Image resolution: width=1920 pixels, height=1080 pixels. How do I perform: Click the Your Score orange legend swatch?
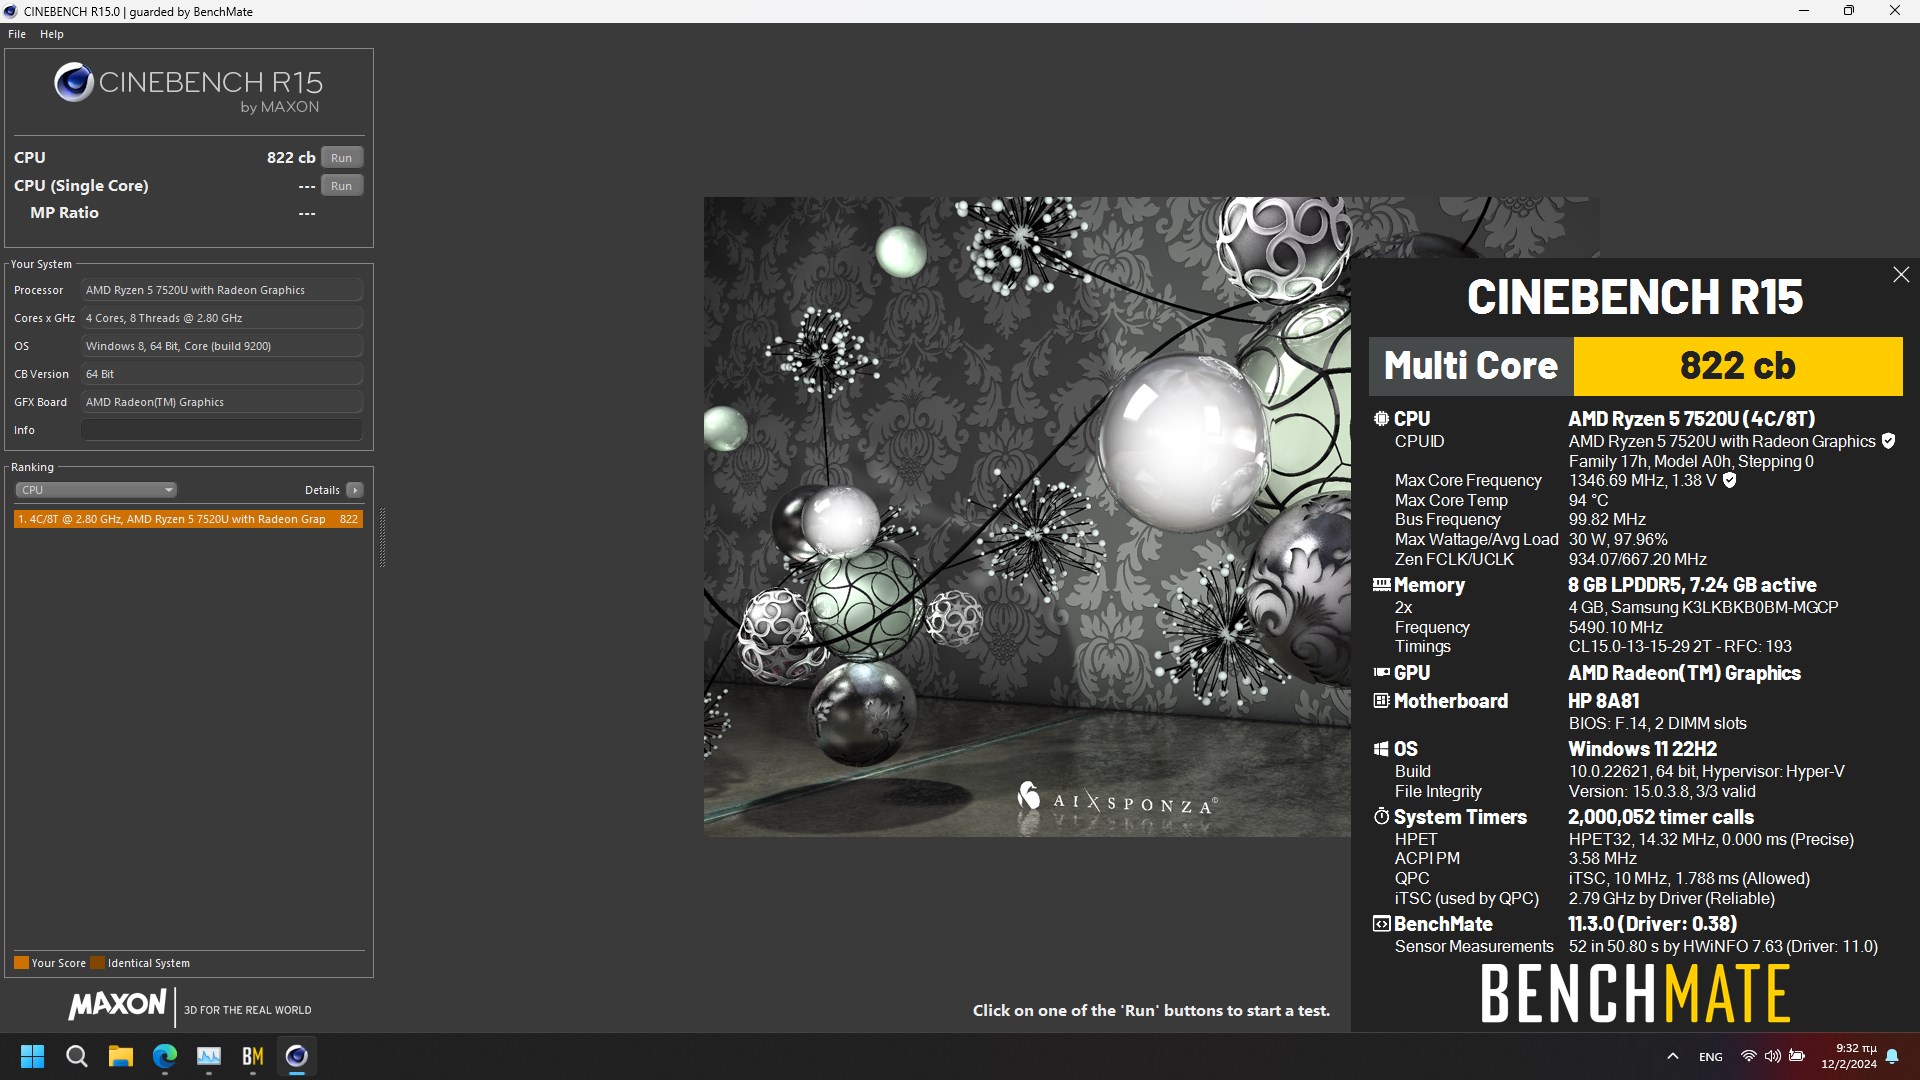21,963
